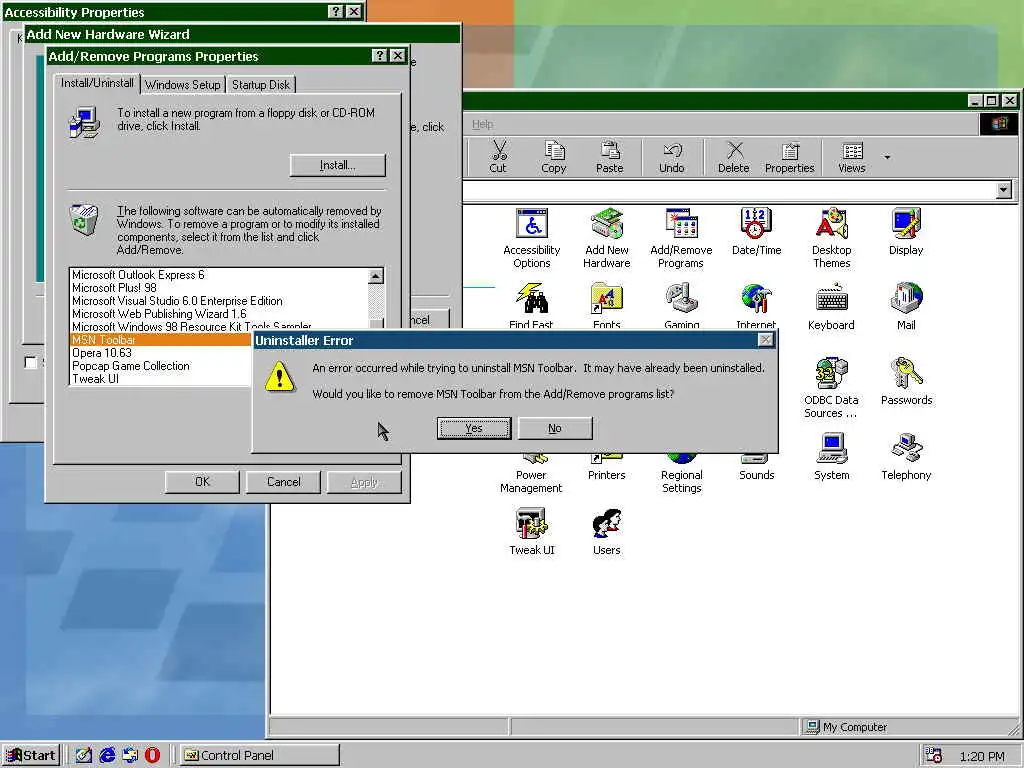
Task: Click the Start button
Action: pos(30,755)
